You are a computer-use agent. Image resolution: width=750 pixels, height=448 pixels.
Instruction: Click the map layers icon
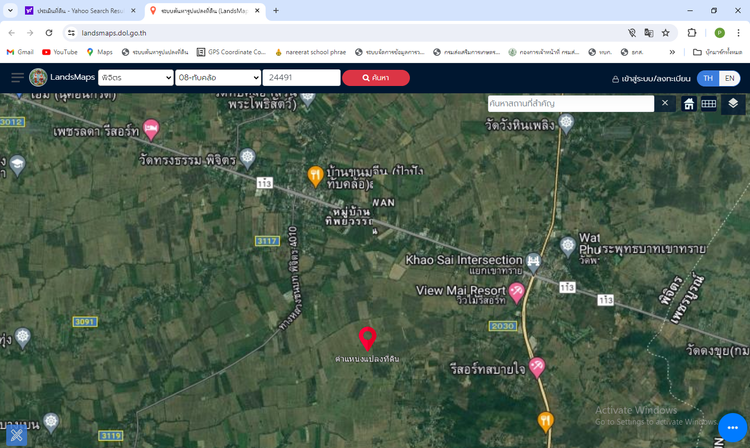coord(733,103)
